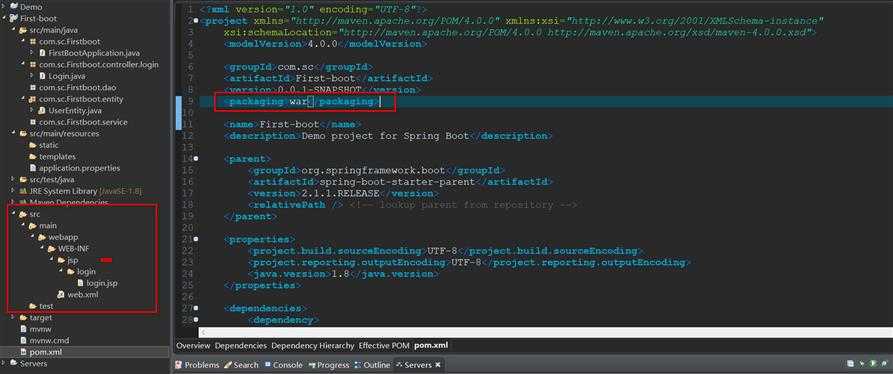Viewport: 893px width, 374px height.
Task: Open the Outline view tab
Action: coord(372,365)
